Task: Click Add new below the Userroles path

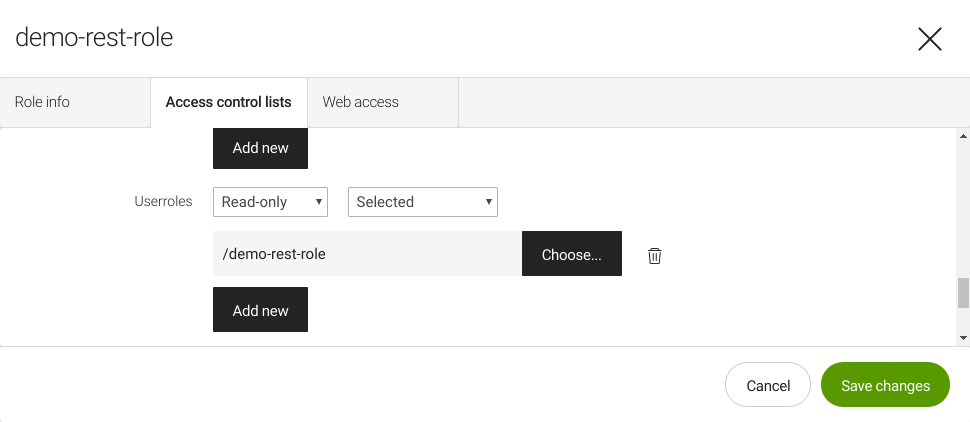Action: (260, 310)
